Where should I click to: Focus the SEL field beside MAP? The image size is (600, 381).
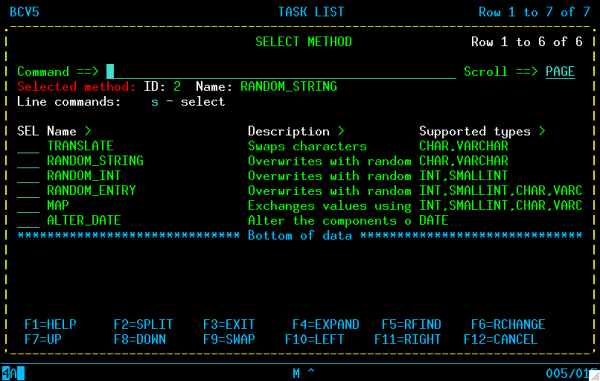point(28,206)
